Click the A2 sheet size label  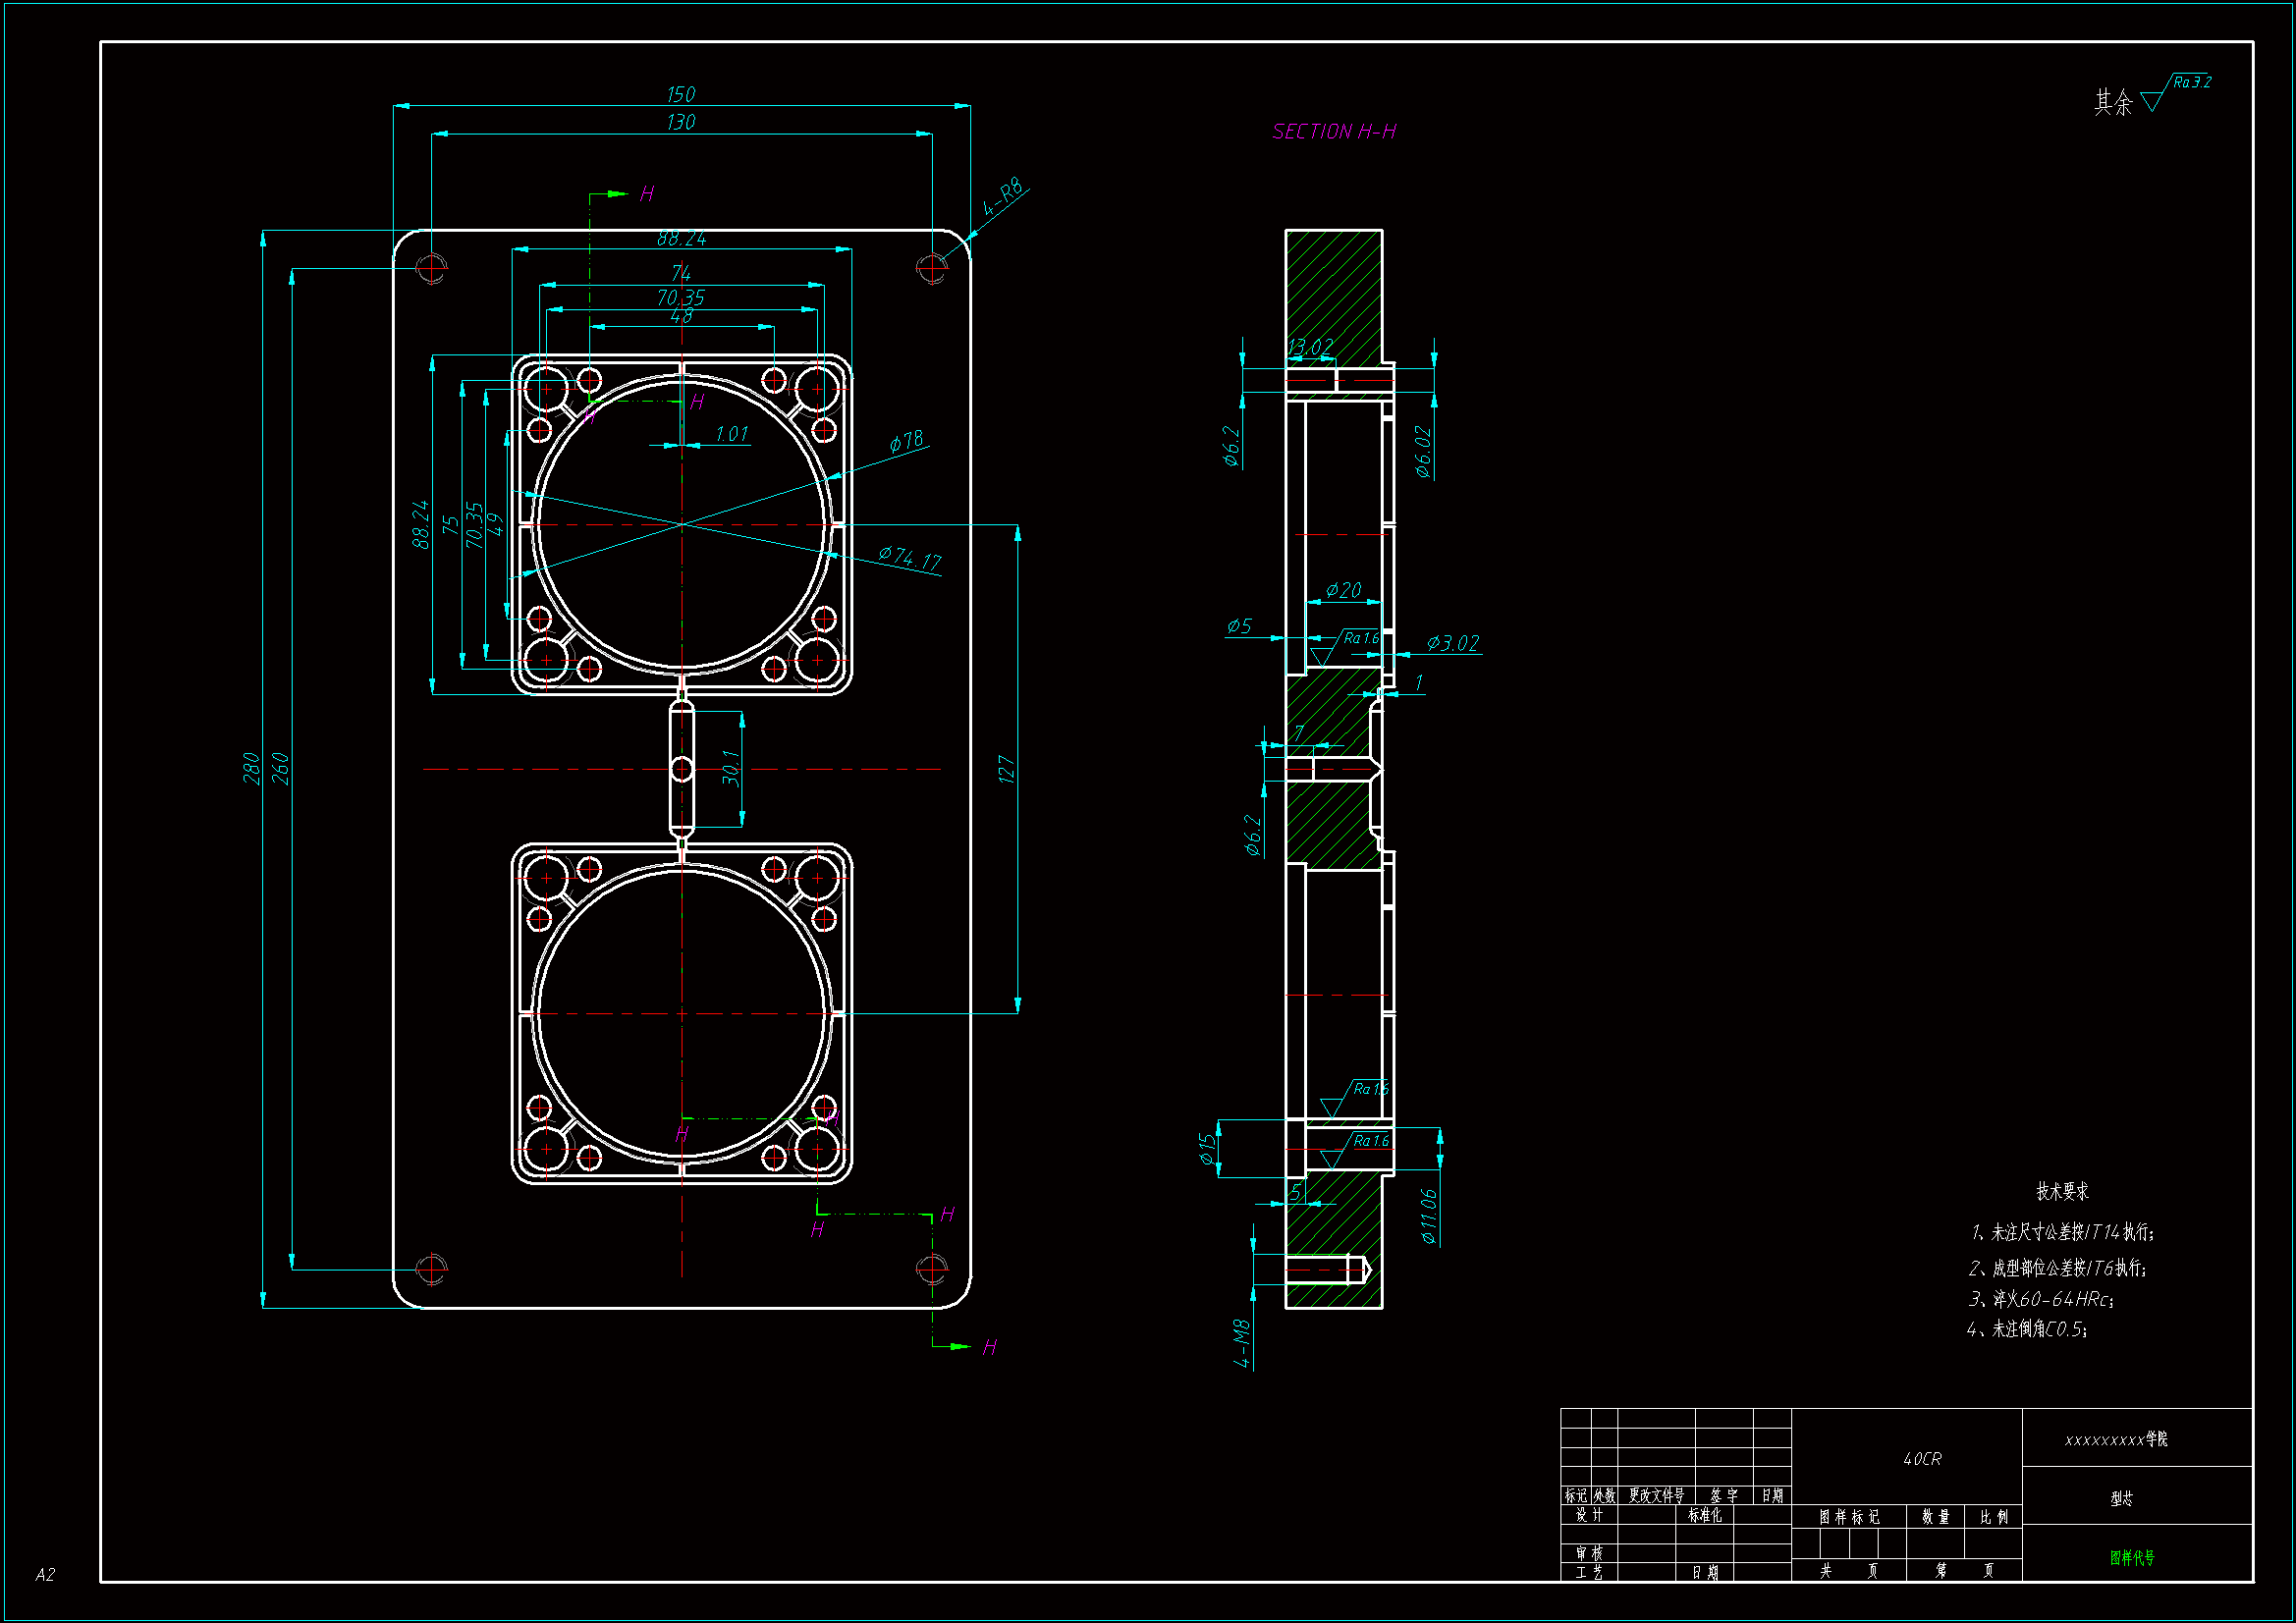(45, 1574)
